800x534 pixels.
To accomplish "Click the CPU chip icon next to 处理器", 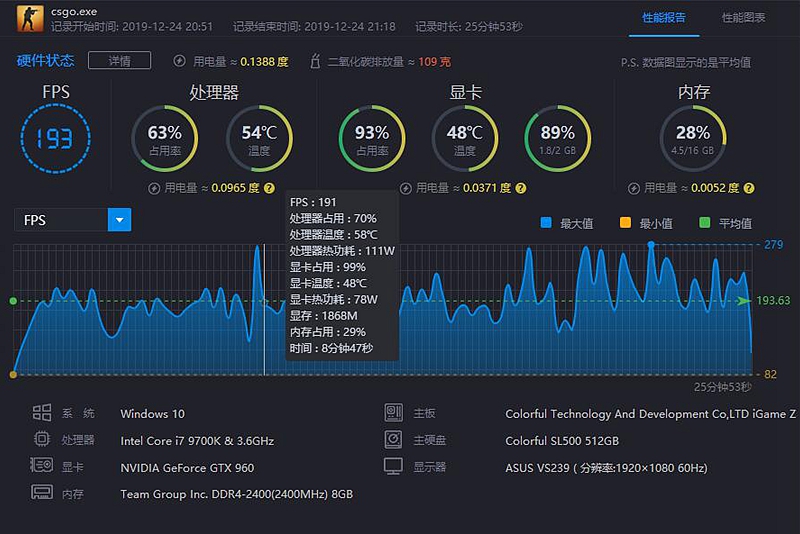I will 42,439.
